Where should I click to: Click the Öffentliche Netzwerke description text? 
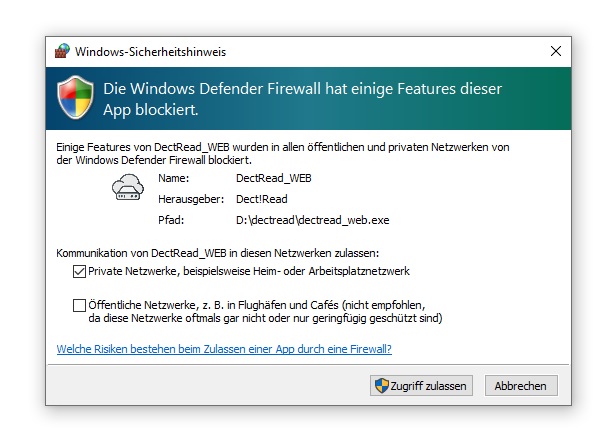pos(265,312)
